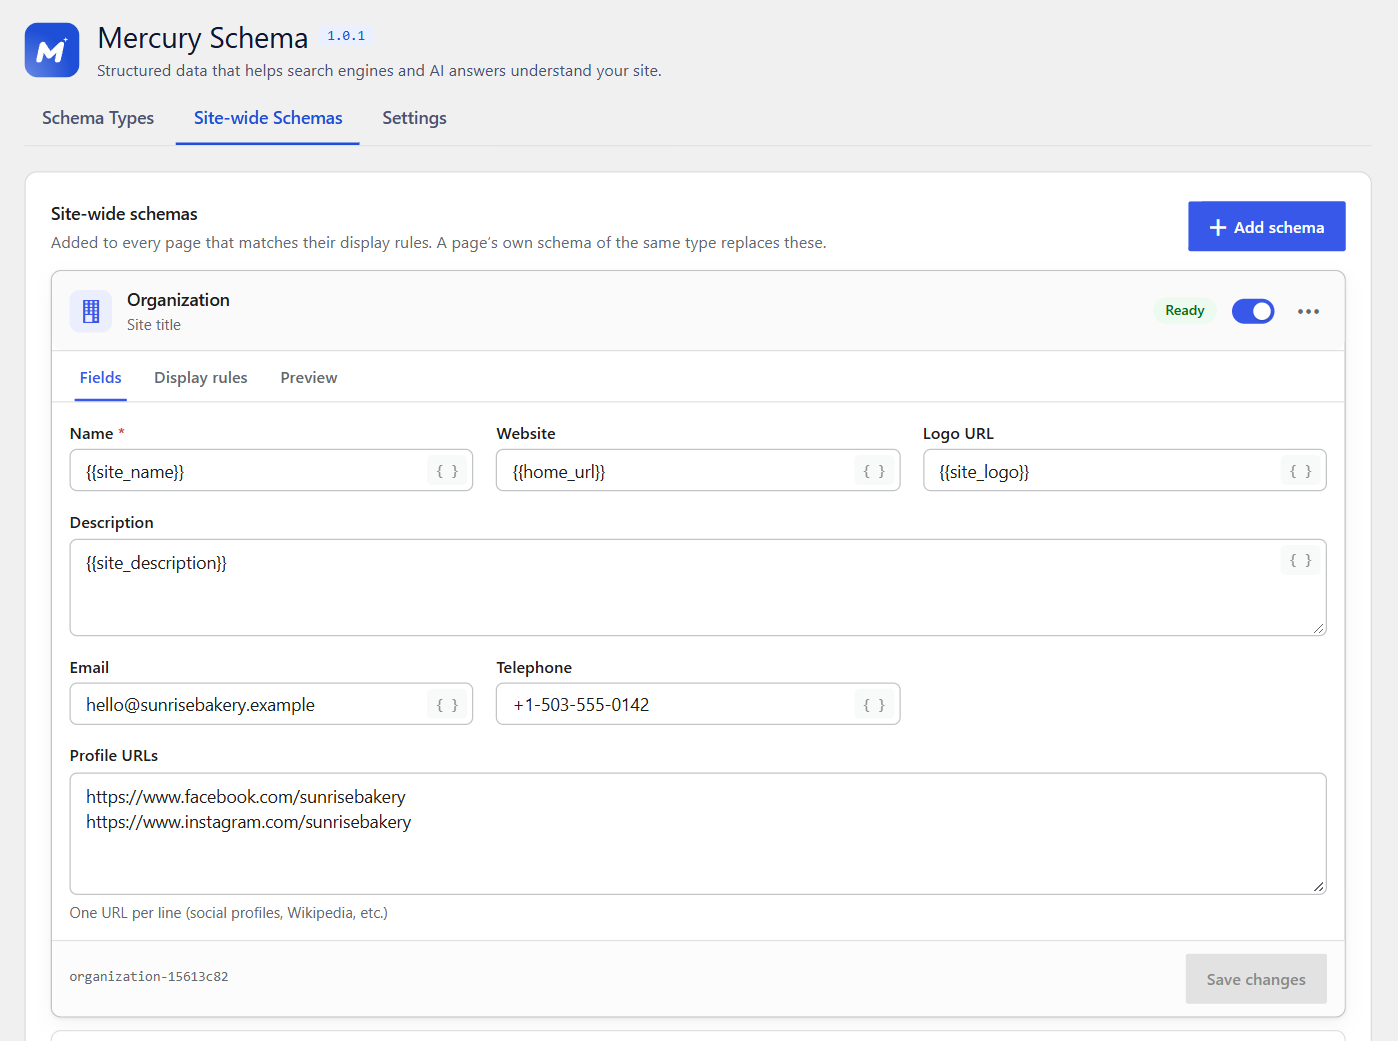Click the Save changes button
Viewport: 1398px width, 1041px height.
(1256, 979)
